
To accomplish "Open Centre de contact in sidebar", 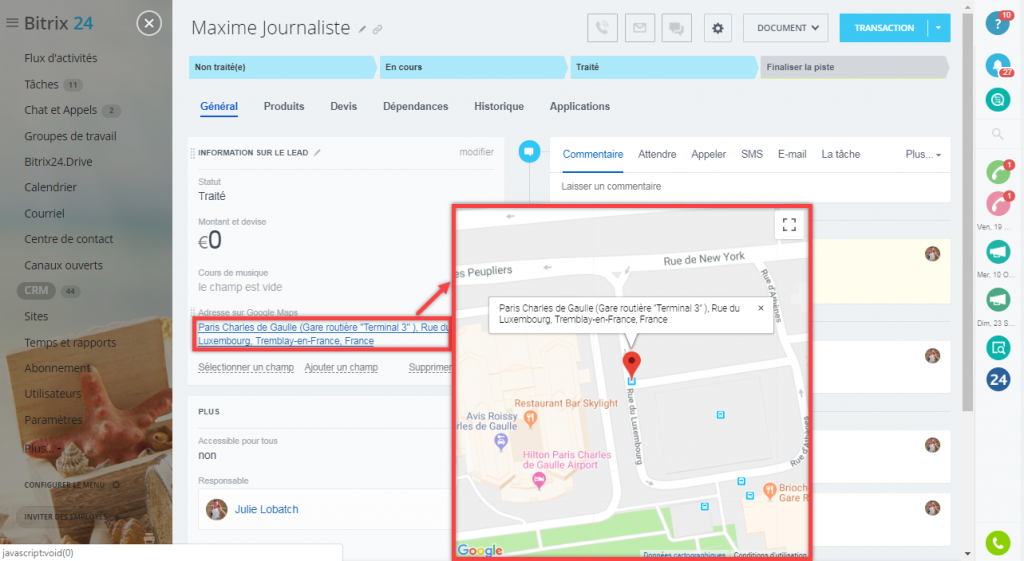I will point(69,239).
